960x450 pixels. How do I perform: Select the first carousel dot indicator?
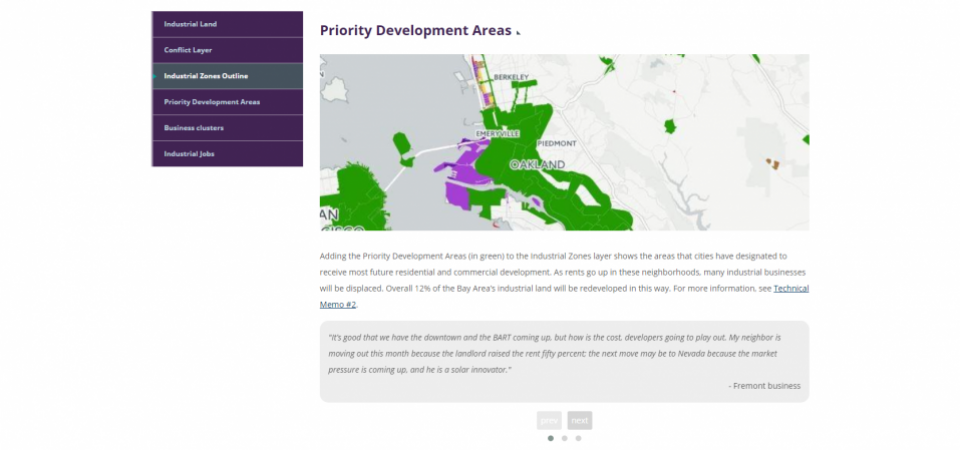[x=550, y=438]
